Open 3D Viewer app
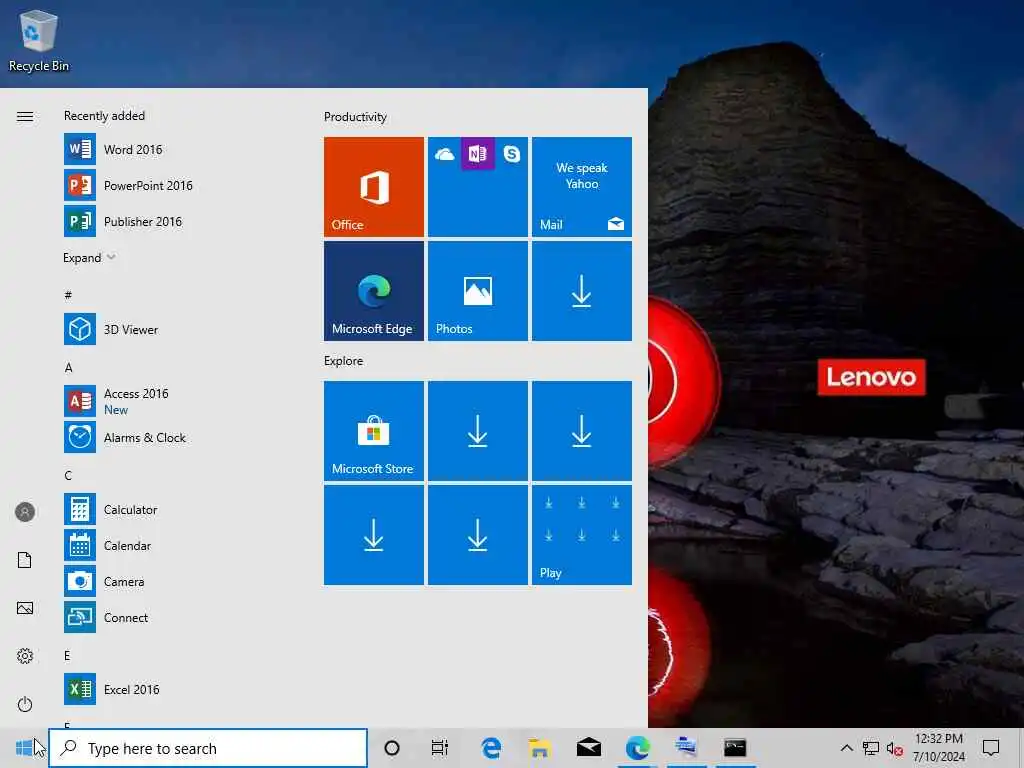 coord(176,329)
